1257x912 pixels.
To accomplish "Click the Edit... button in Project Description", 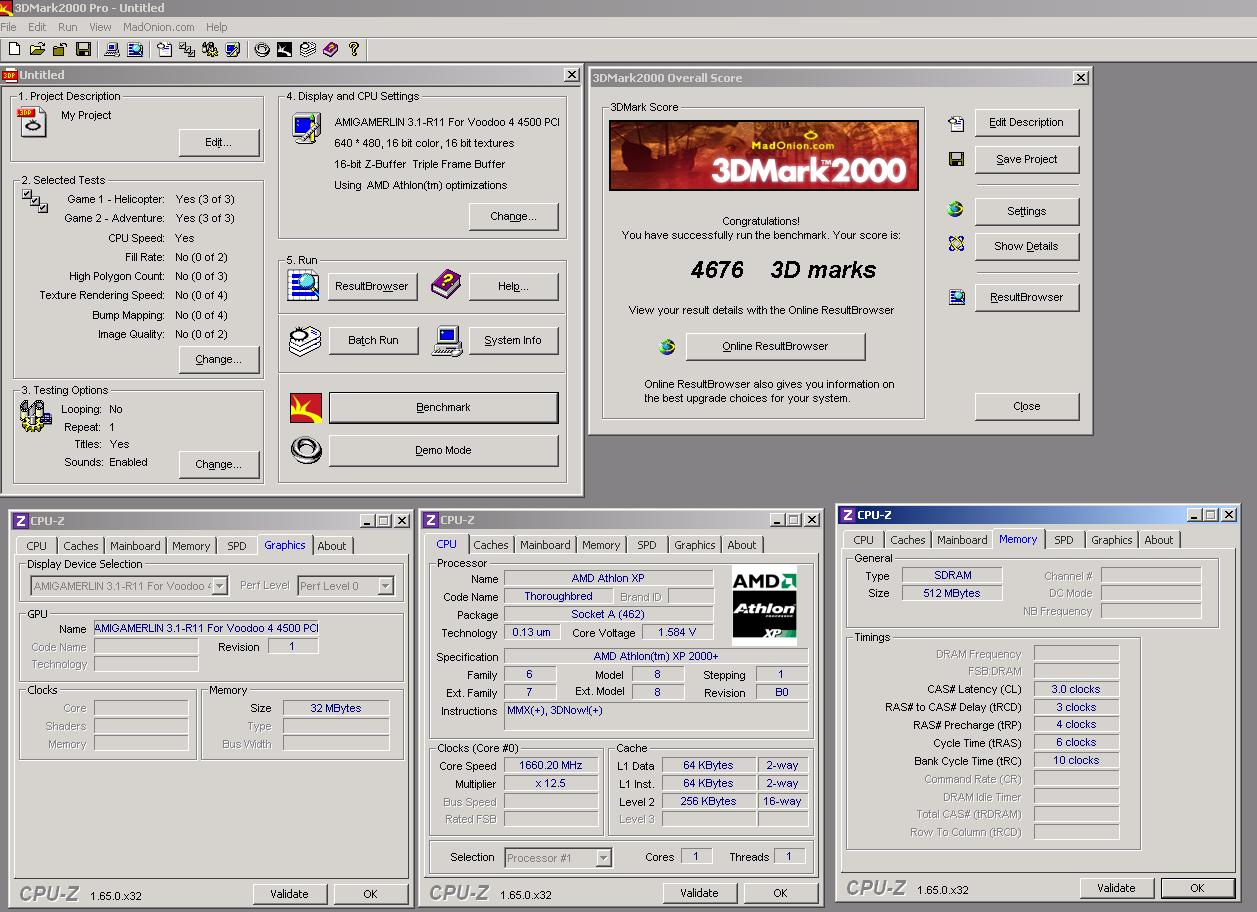I will [219, 143].
